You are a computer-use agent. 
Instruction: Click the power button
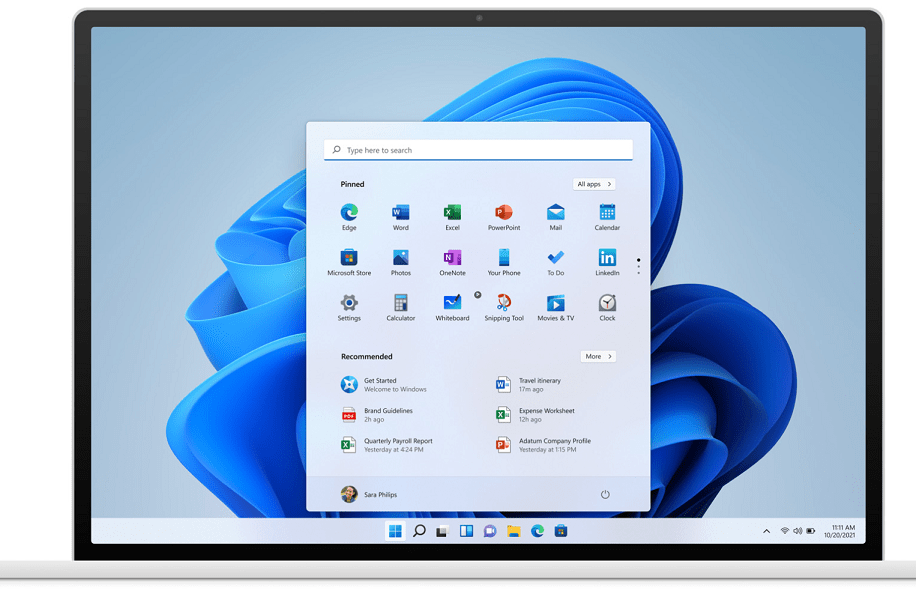point(605,495)
